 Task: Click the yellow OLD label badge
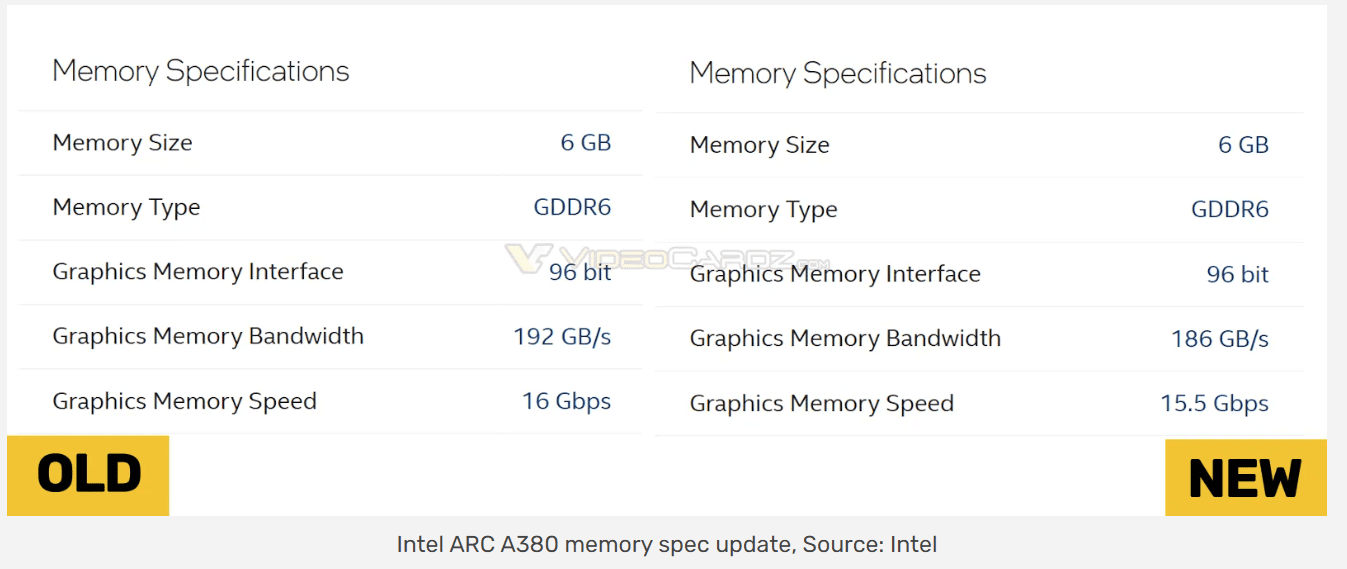(88, 475)
